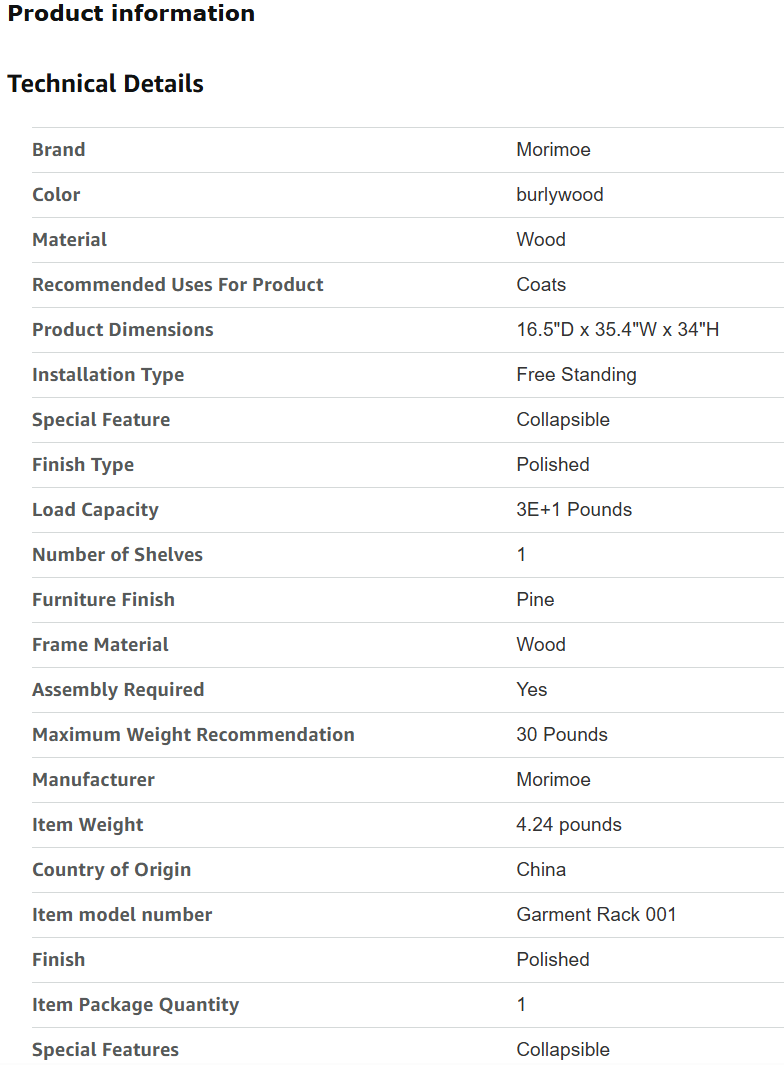Select the Brand value Morimoe

pyautogui.click(x=553, y=149)
